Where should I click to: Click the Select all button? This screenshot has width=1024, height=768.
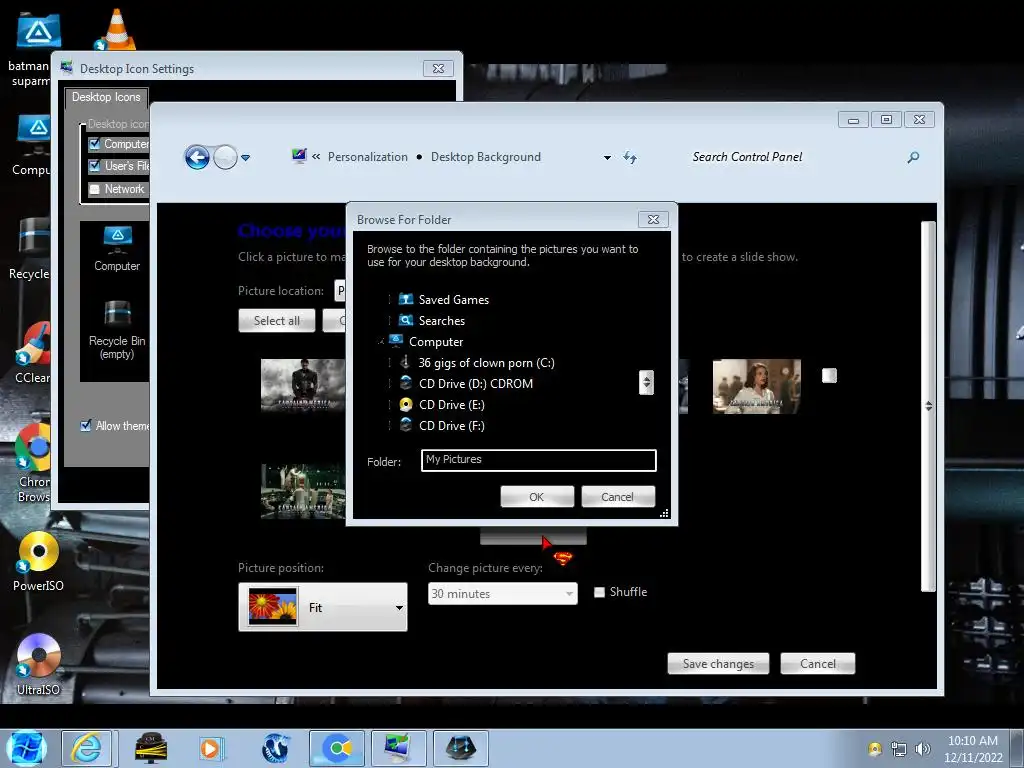[x=277, y=321]
